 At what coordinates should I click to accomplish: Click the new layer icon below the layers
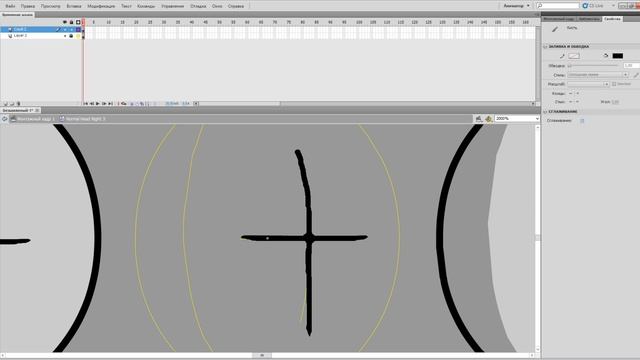coord(5,104)
